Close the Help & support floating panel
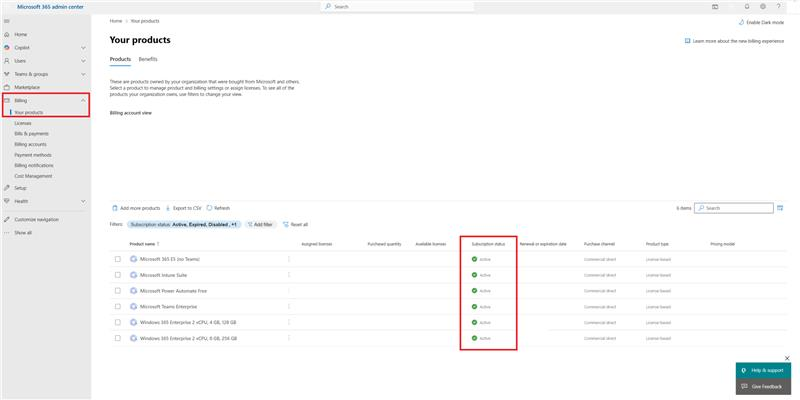 click(x=787, y=358)
